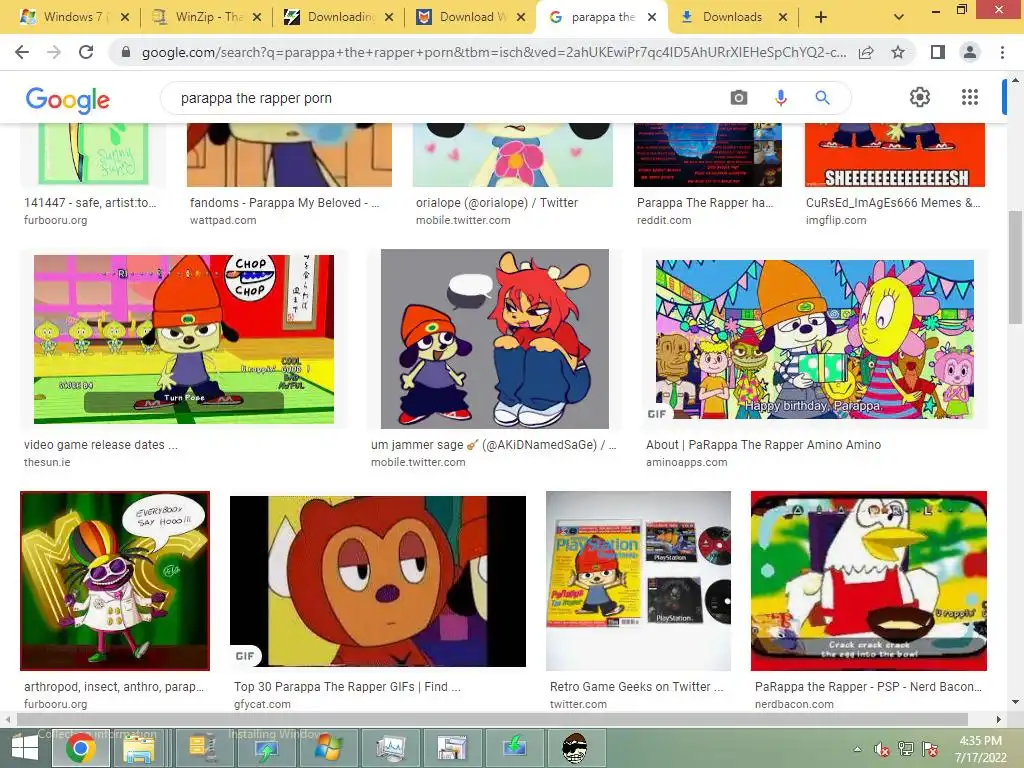Click into the Google search box
The image size is (1024, 768).
(x=444, y=98)
